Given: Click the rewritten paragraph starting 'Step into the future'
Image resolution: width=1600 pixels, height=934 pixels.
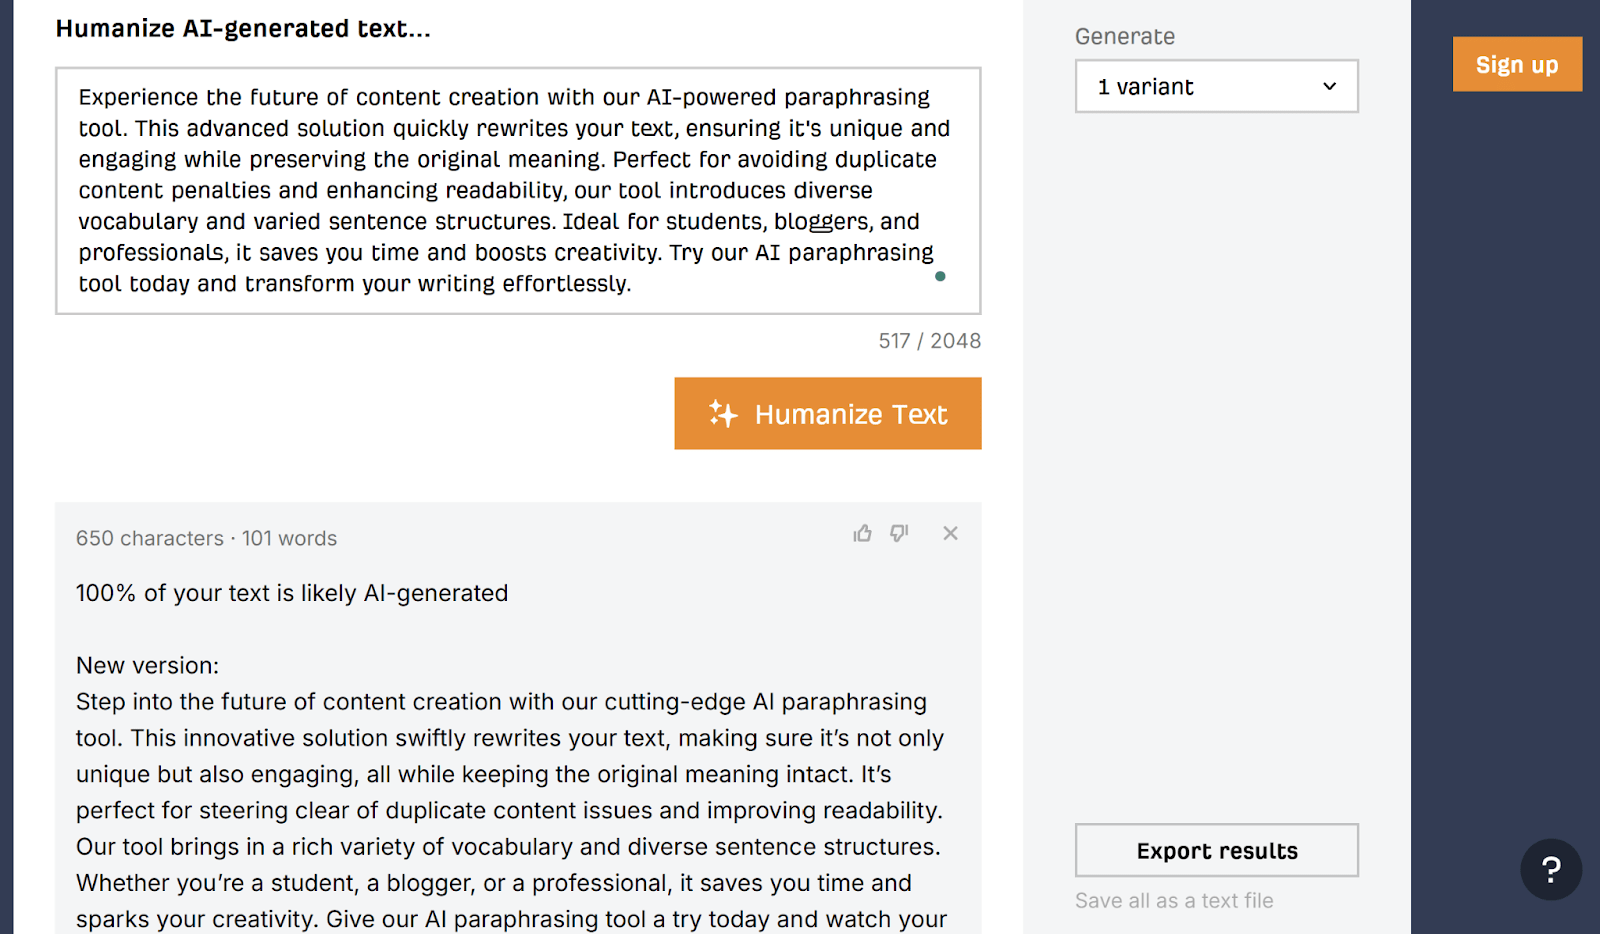Looking at the screenshot, I should point(511,810).
